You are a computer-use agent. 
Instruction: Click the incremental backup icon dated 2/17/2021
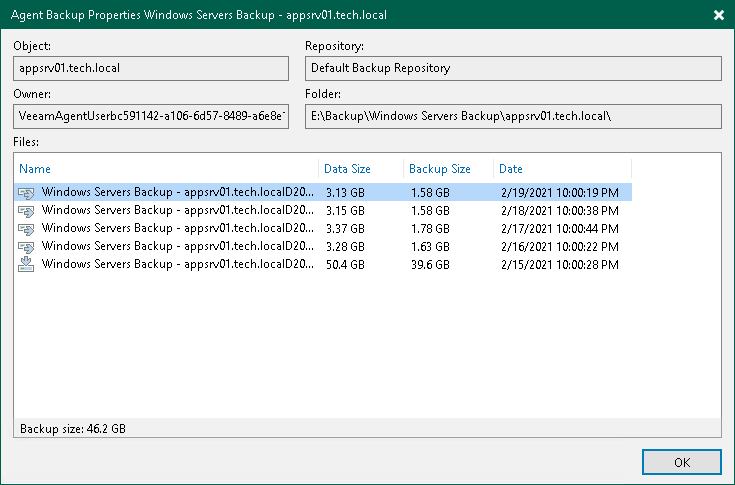[x=28, y=228]
